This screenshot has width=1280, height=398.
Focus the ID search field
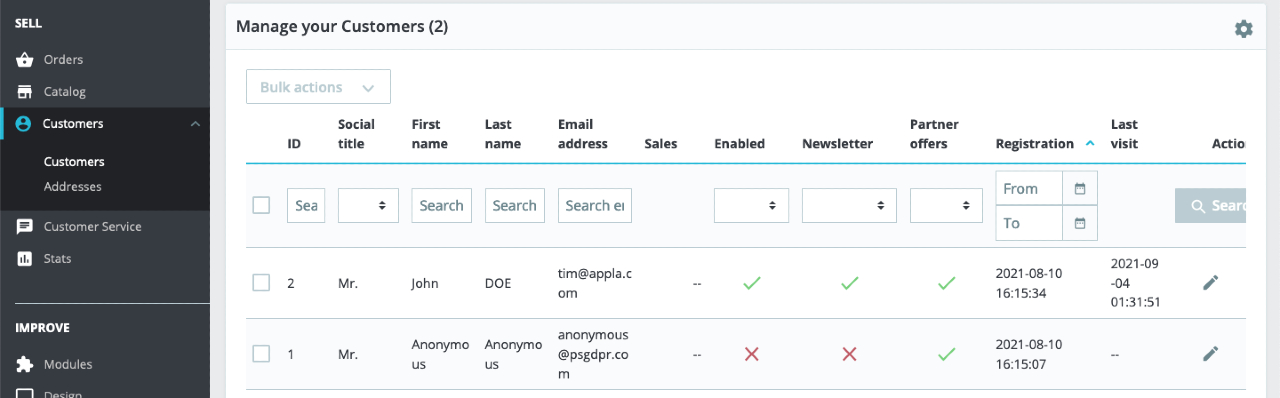tap(306, 205)
